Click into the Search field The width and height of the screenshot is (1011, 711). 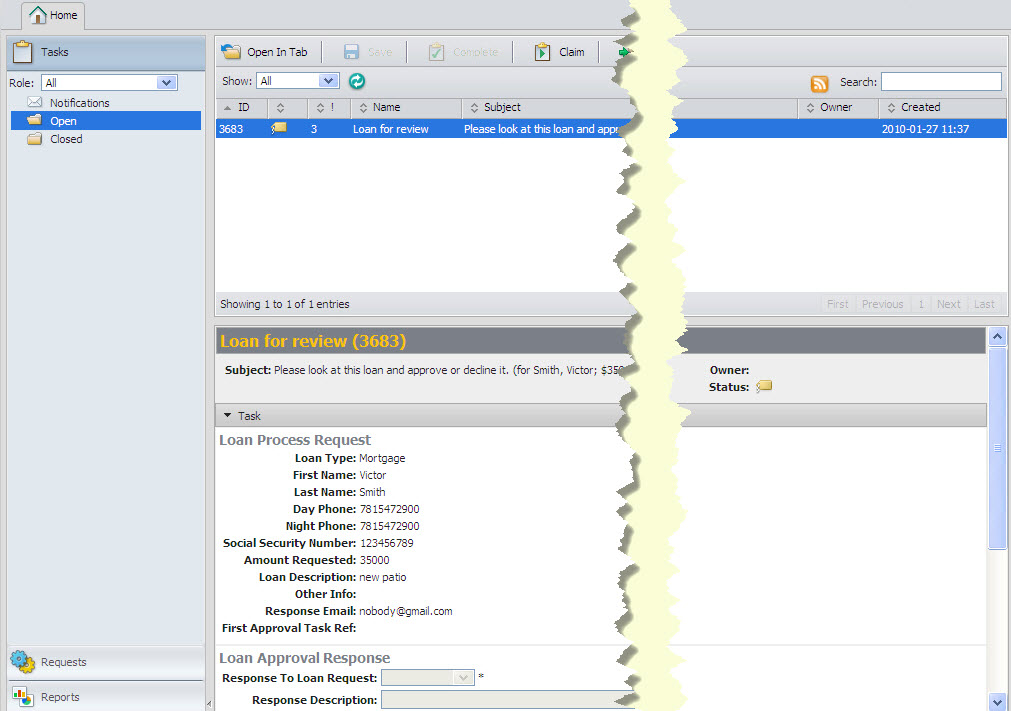(940, 82)
